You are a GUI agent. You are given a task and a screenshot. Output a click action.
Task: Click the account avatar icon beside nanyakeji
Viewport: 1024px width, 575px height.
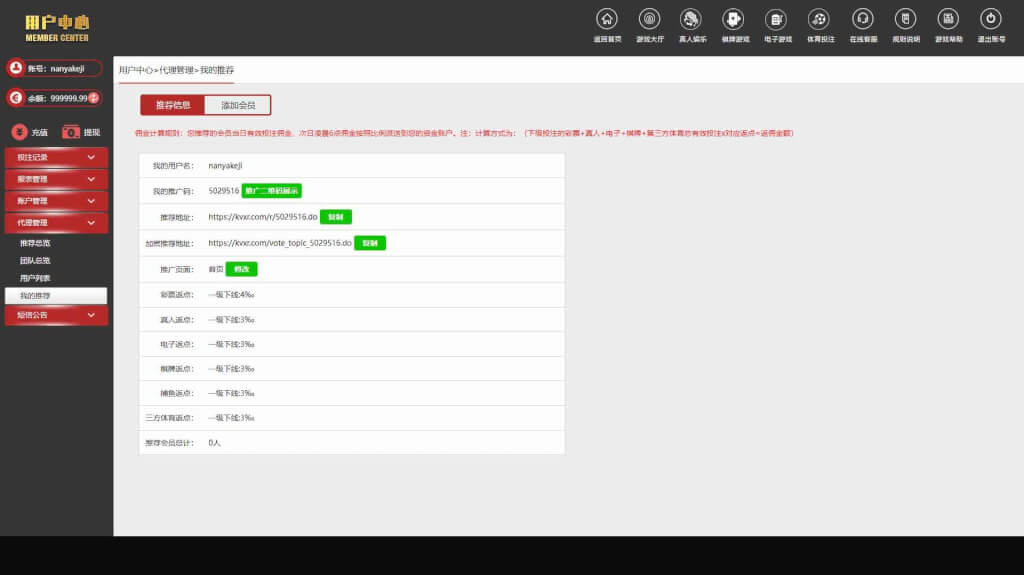coord(16,68)
